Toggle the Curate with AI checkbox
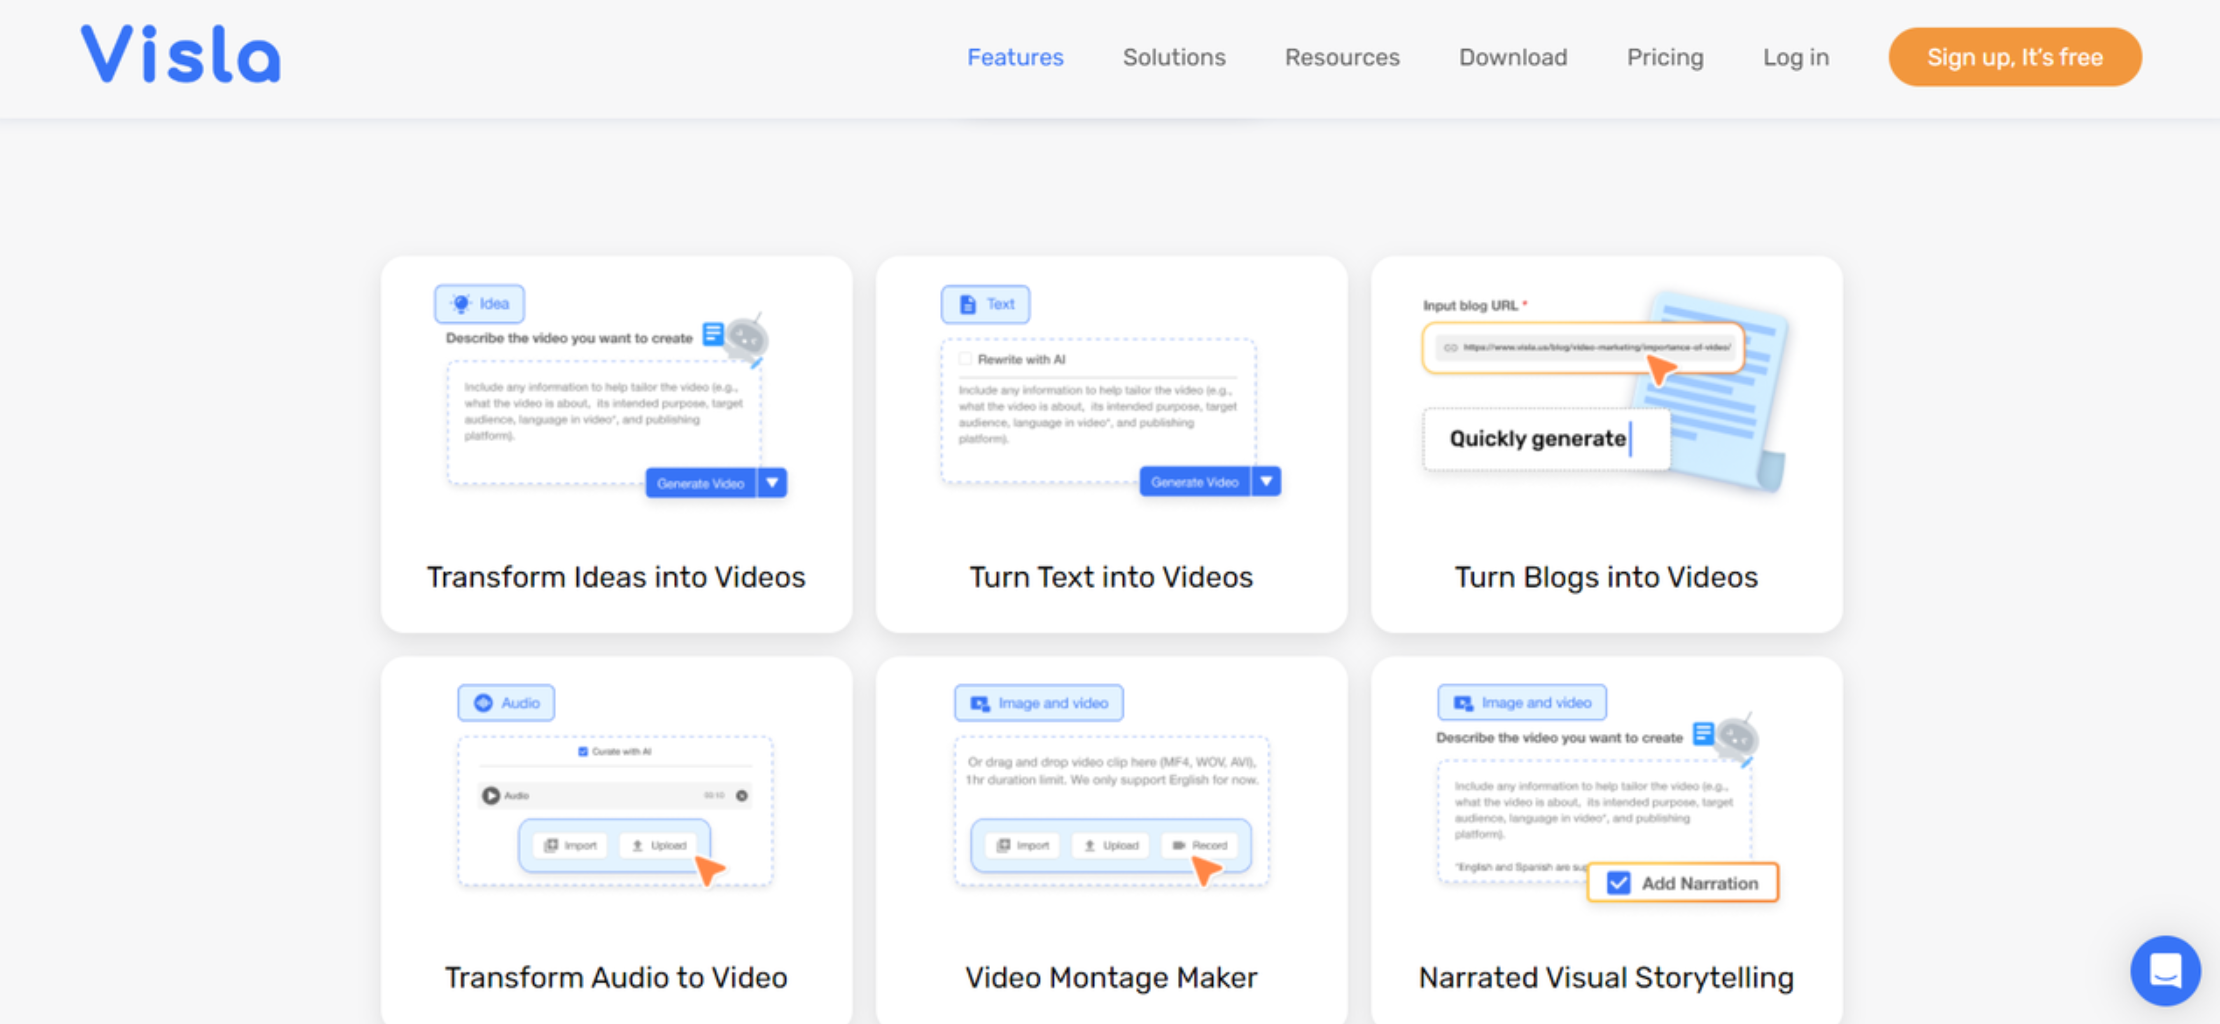The height and width of the screenshot is (1024, 2220). click(x=583, y=752)
